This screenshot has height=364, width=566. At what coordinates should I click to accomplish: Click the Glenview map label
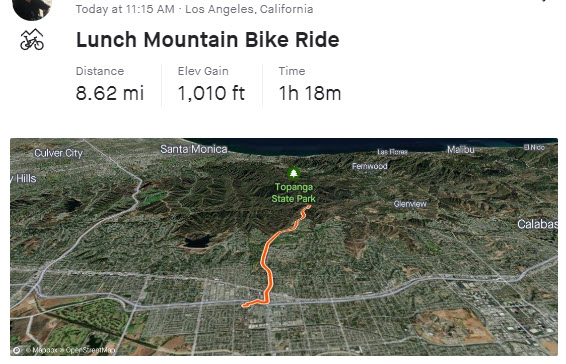tap(410, 204)
